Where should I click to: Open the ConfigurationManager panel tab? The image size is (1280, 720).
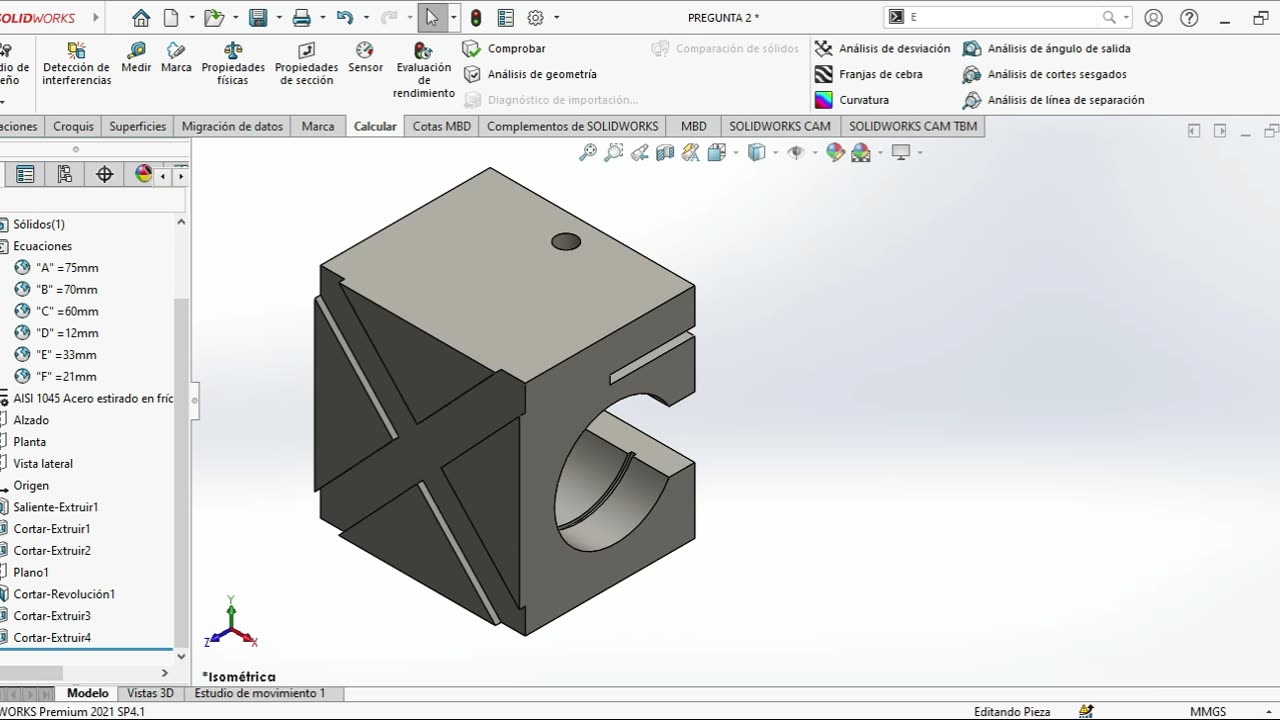click(x=65, y=174)
